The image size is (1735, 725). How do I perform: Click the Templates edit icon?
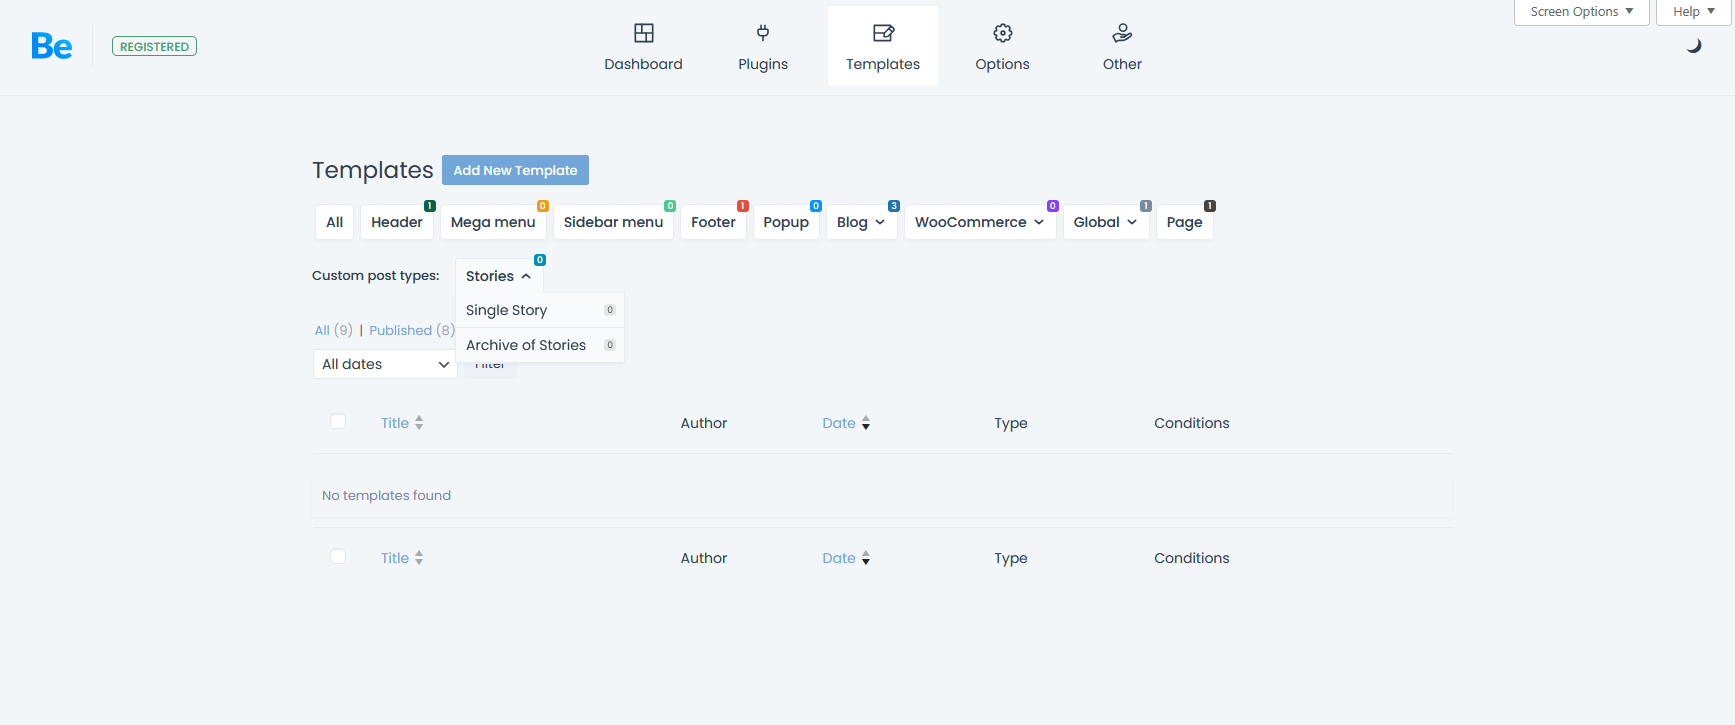(883, 33)
